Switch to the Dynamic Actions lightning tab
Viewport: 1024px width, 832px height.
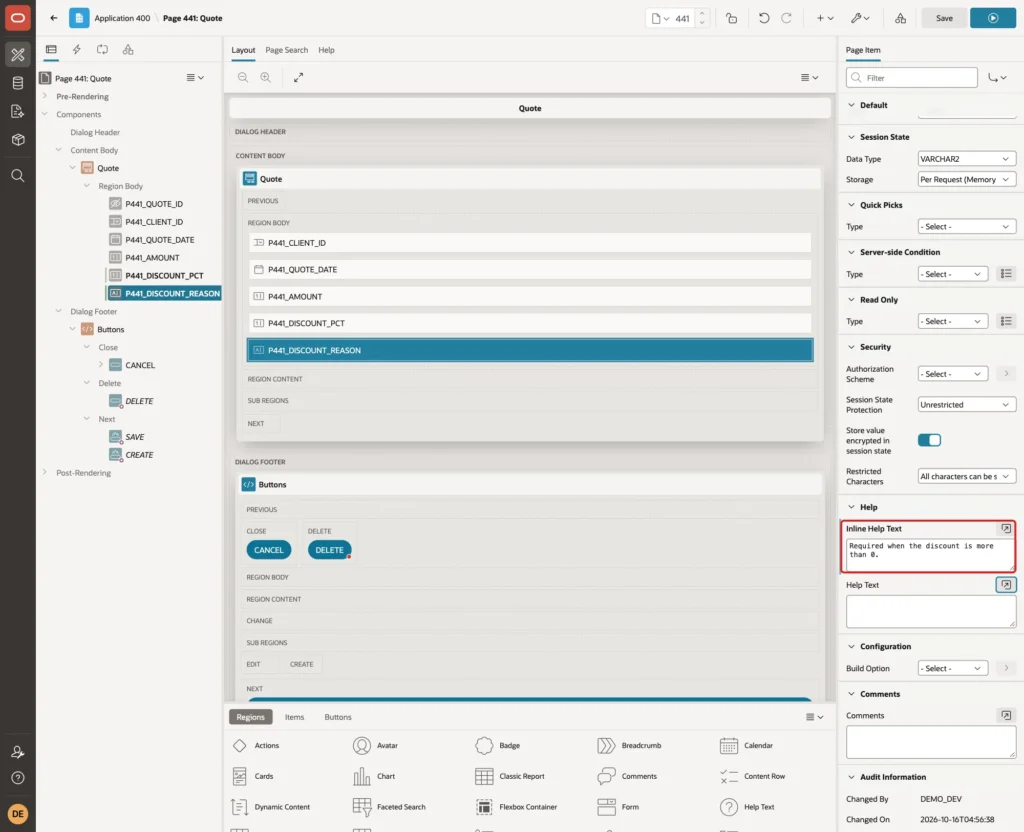[76, 50]
